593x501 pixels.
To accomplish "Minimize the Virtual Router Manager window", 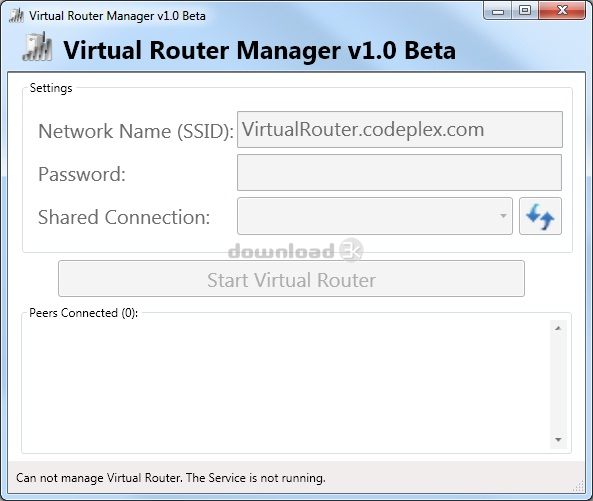I will point(498,11).
